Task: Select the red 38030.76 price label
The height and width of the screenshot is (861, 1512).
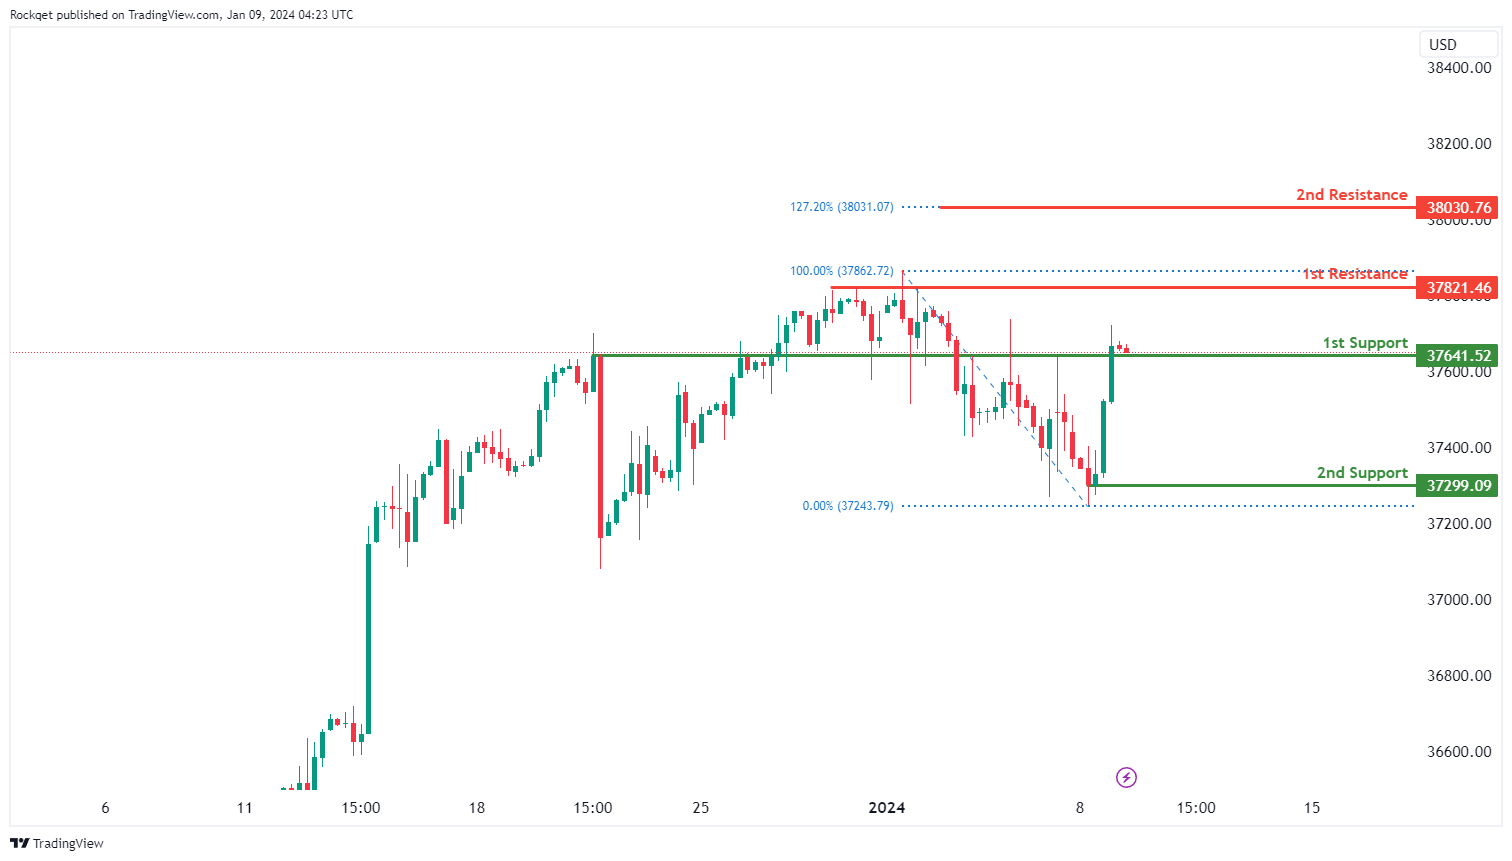Action: pyautogui.click(x=1457, y=208)
